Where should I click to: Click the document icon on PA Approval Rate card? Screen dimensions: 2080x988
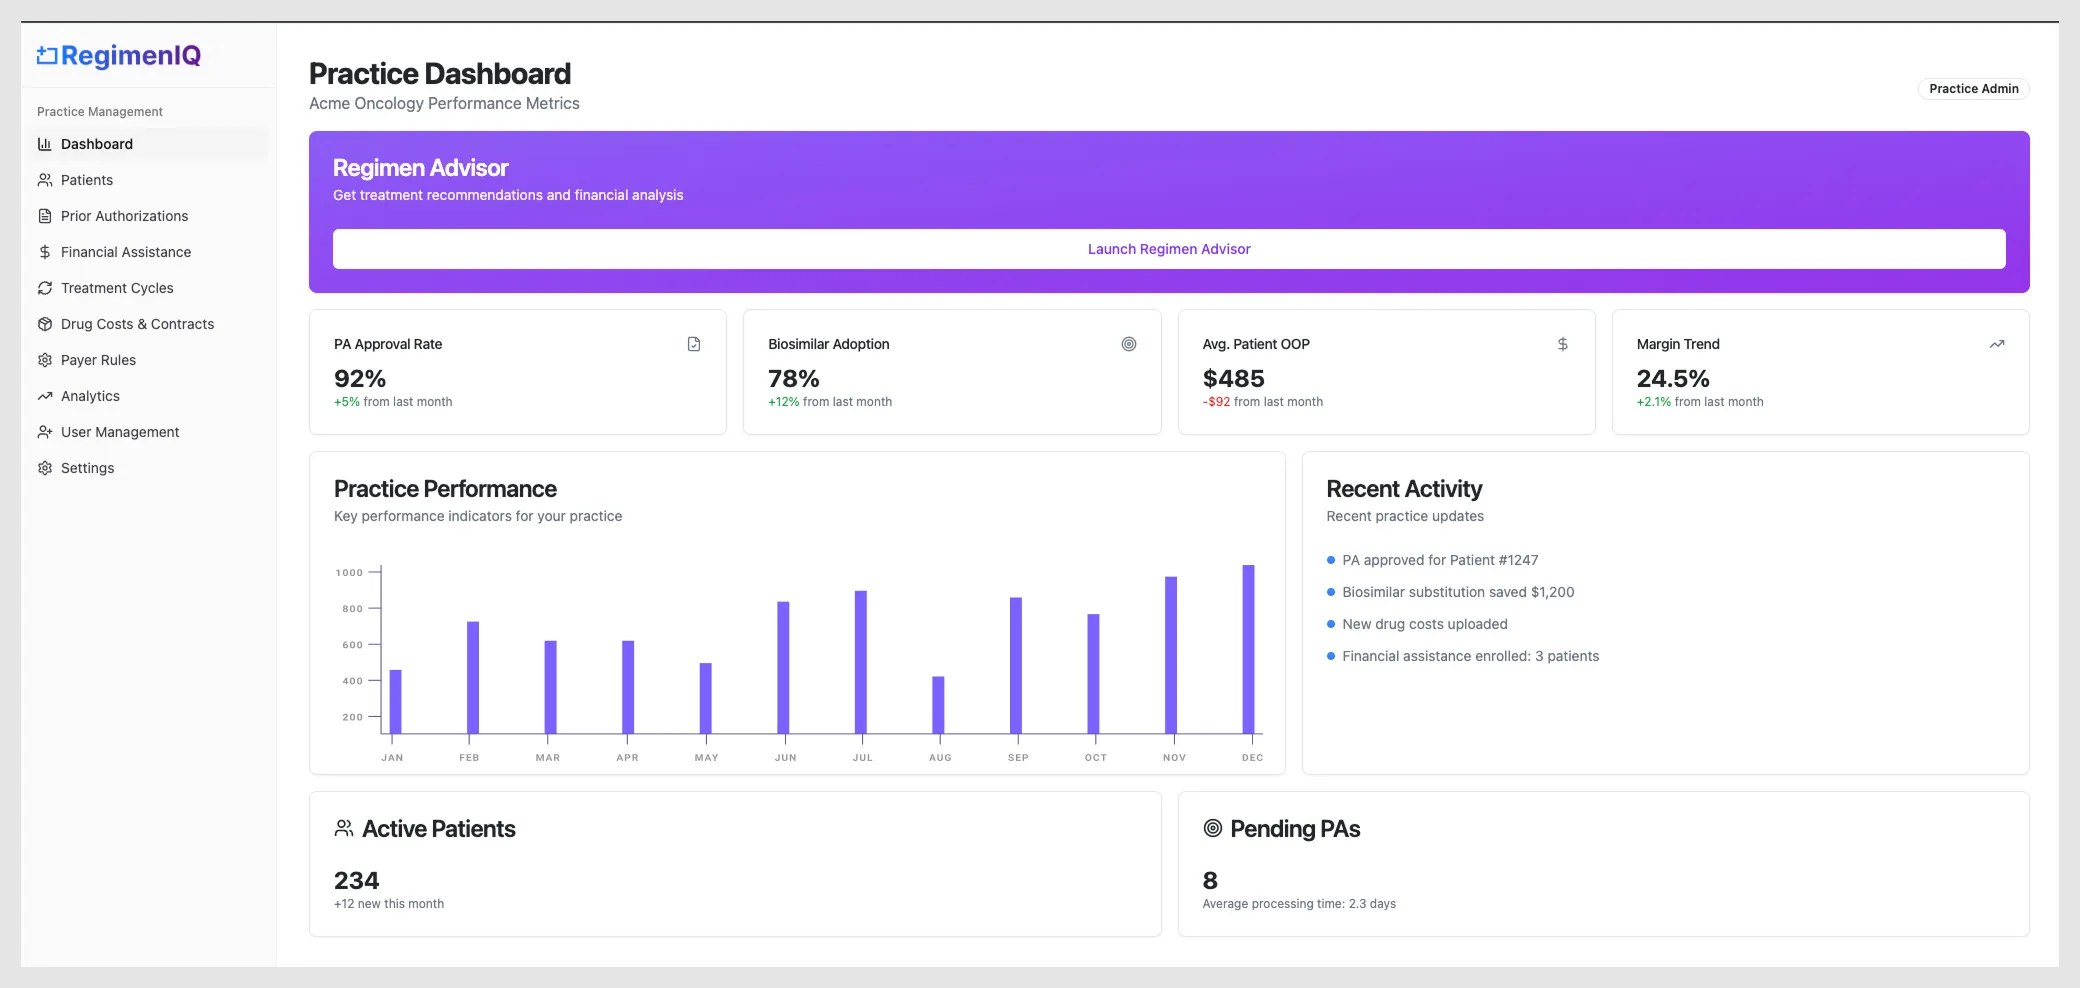(694, 344)
